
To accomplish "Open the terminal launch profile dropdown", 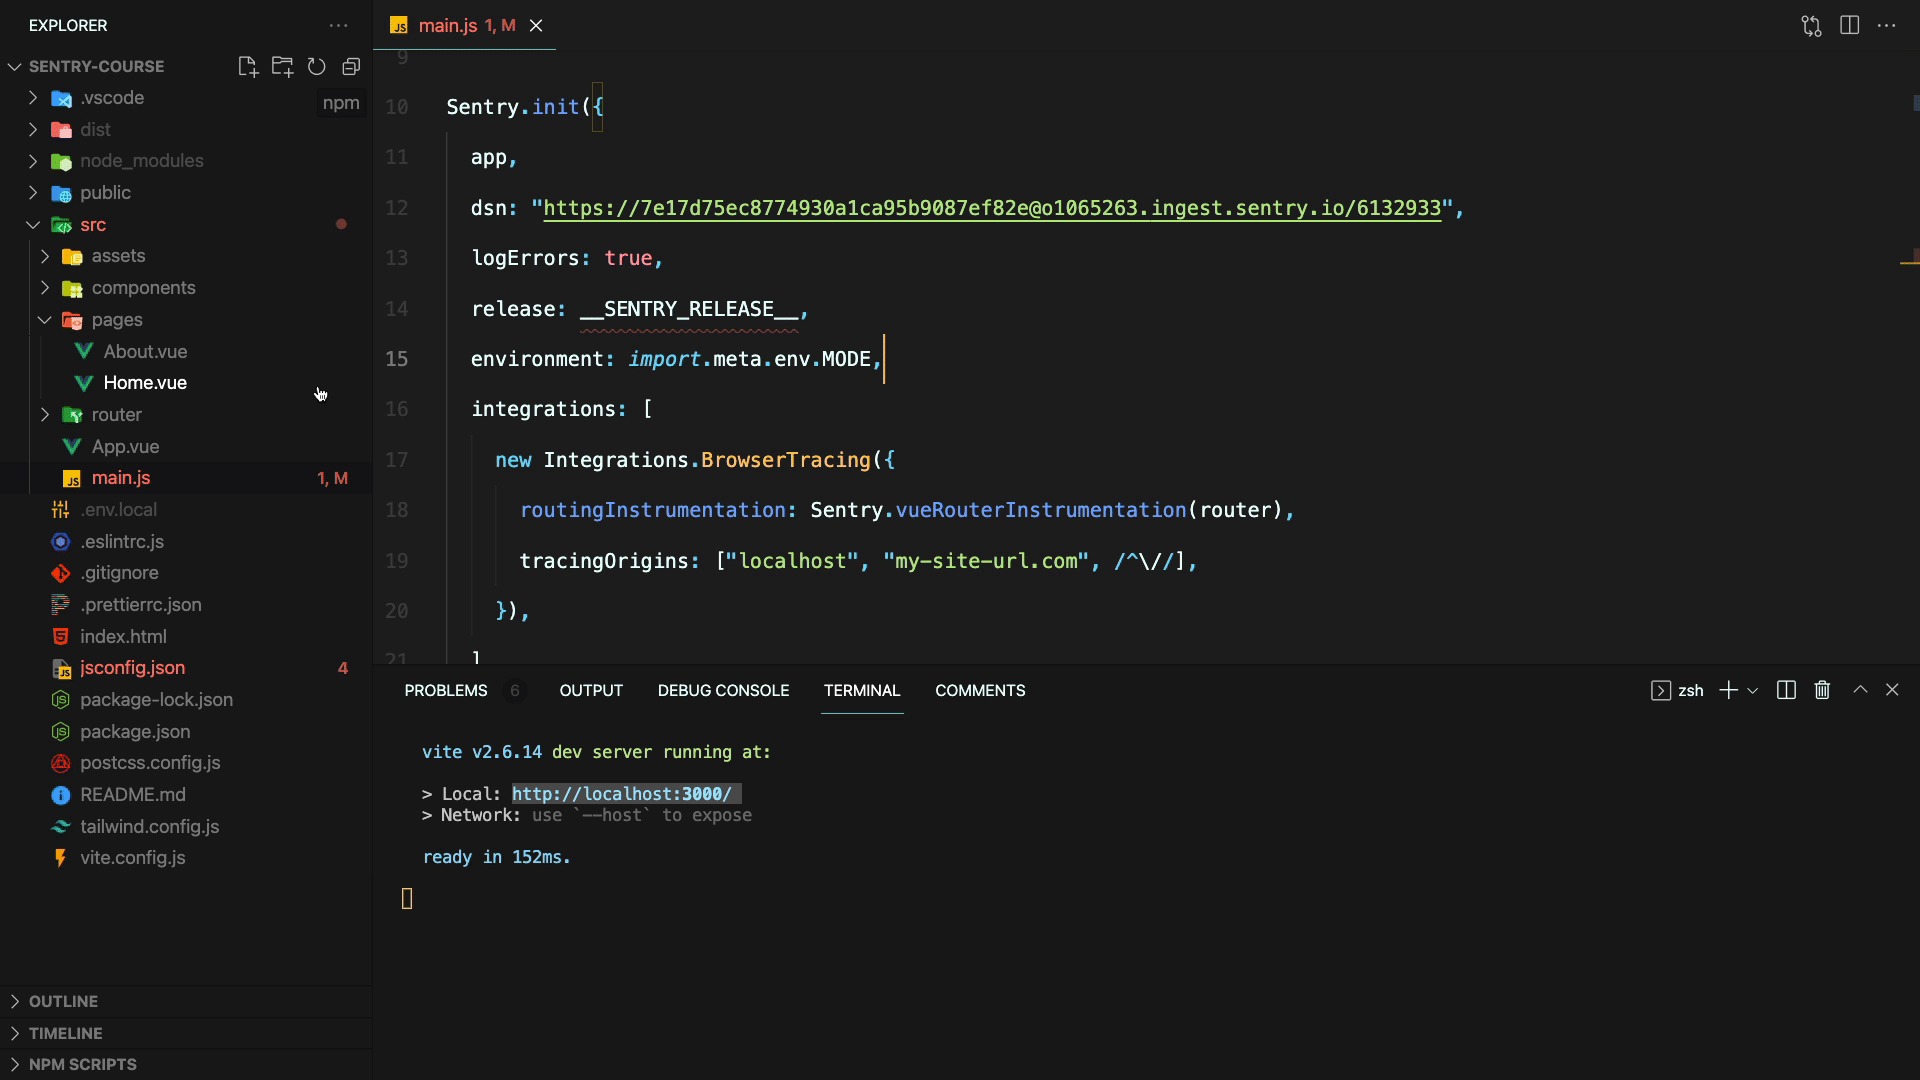I will point(1752,690).
